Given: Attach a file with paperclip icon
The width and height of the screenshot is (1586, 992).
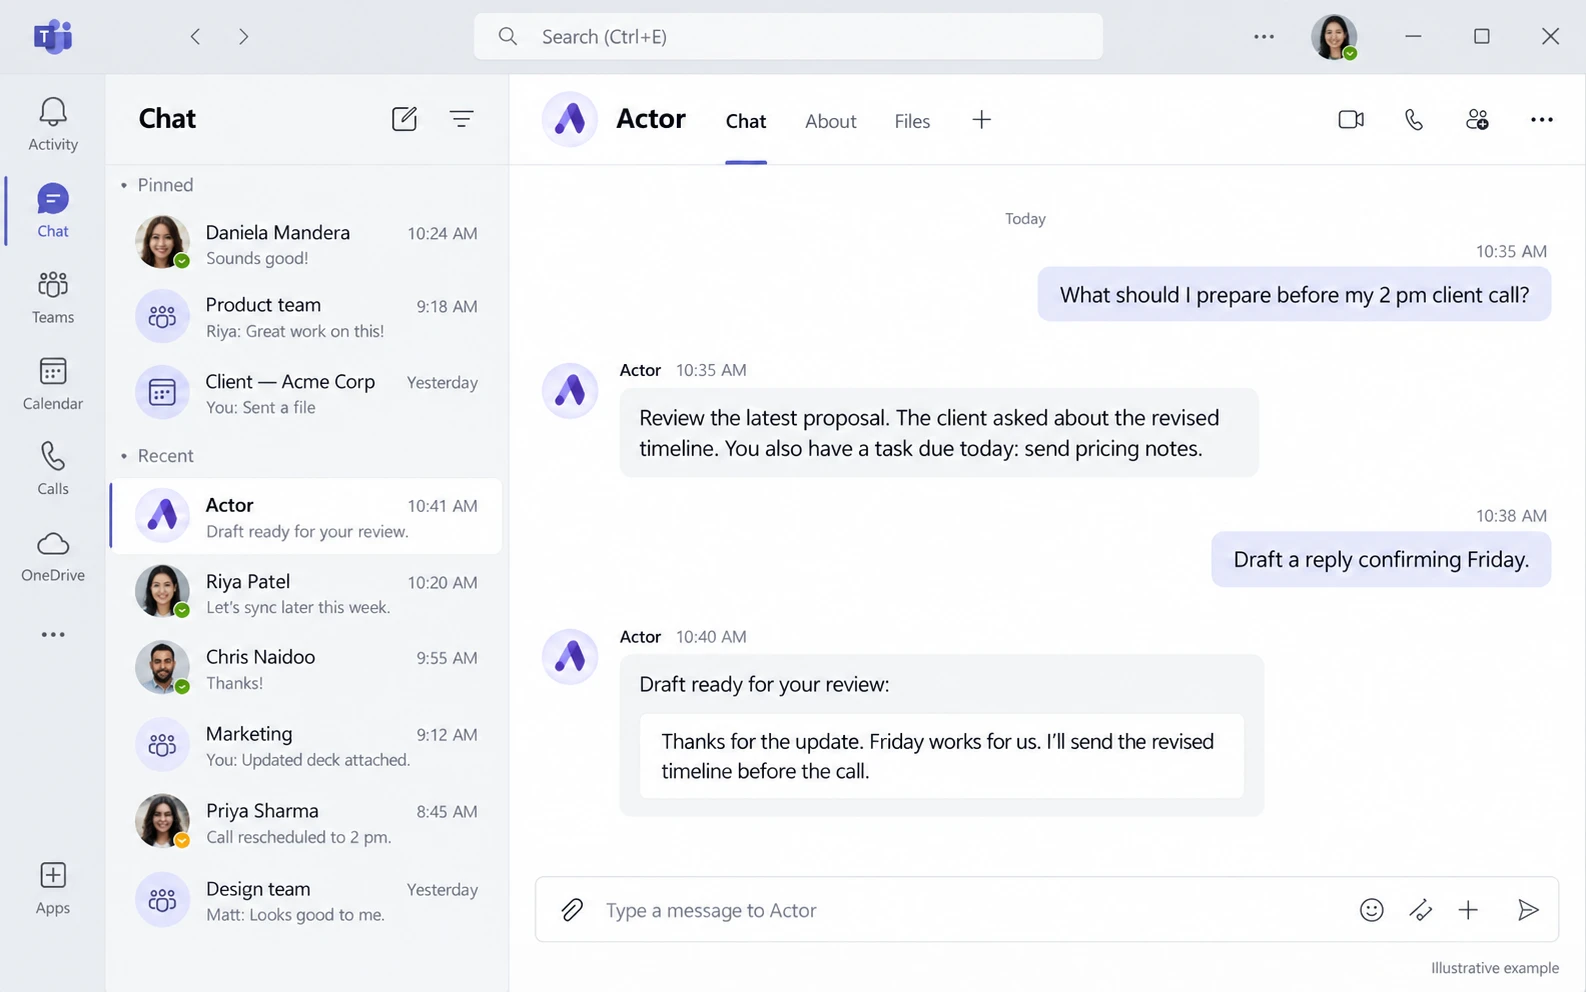Looking at the screenshot, I should (x=572, y=909).
